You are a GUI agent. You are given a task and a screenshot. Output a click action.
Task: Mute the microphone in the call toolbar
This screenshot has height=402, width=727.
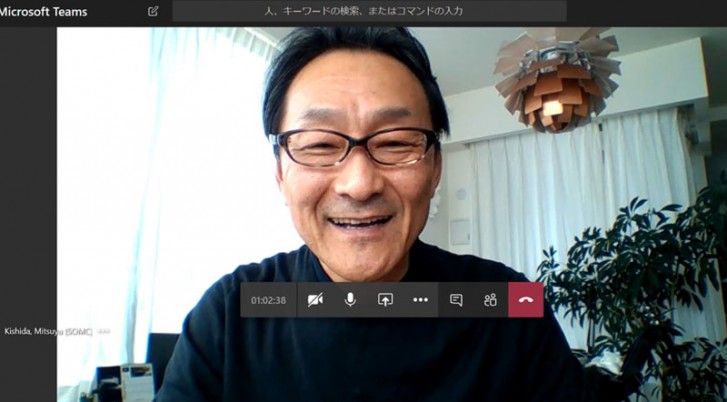tap(350, 300)
